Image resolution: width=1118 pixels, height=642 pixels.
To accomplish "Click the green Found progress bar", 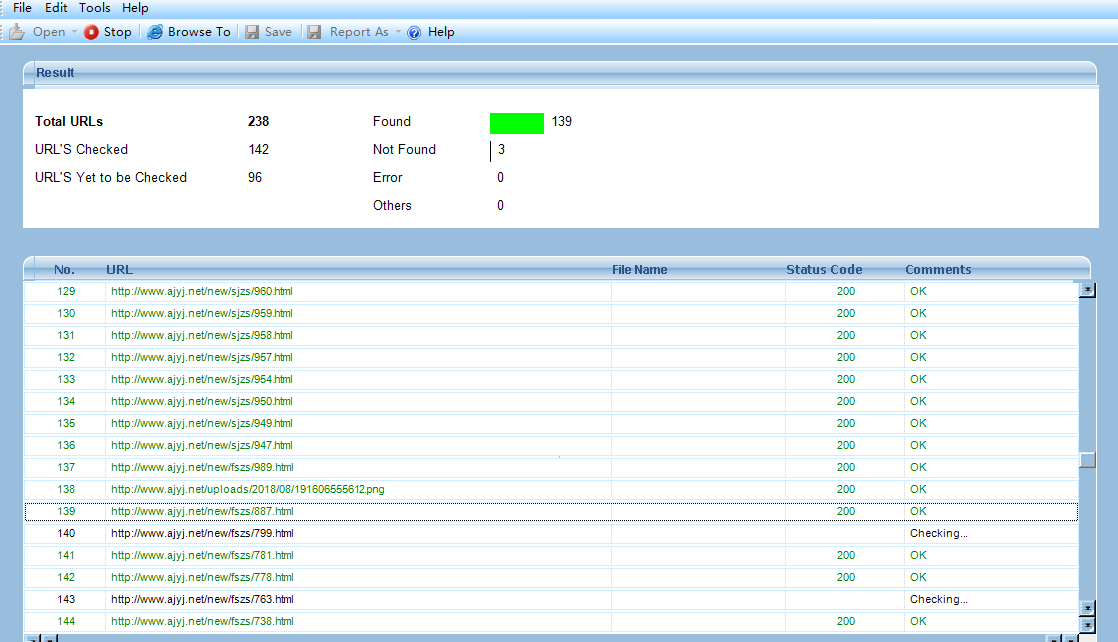I will (516, 123).
